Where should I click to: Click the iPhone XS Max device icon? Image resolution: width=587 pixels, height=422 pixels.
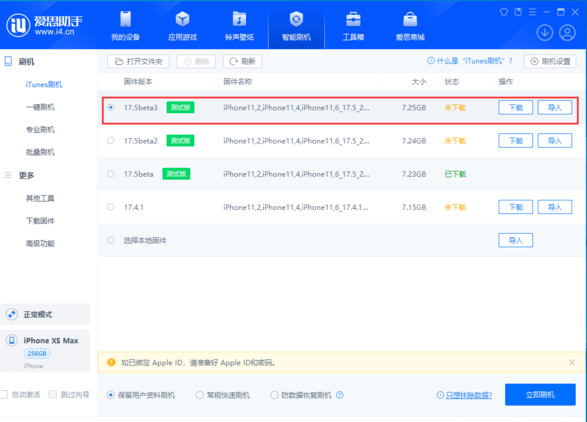(12, 340)
